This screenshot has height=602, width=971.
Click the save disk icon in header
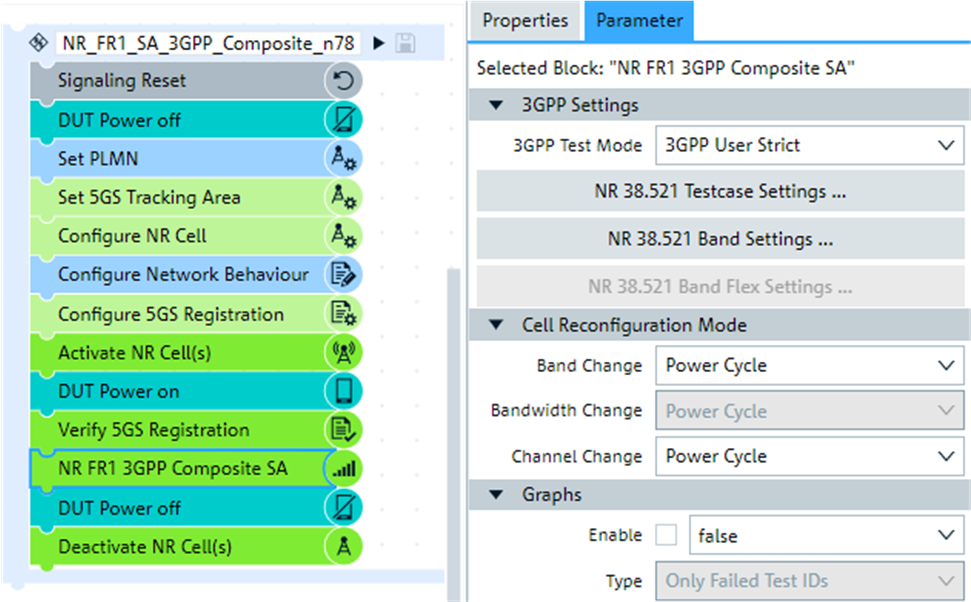coord(405,43)
